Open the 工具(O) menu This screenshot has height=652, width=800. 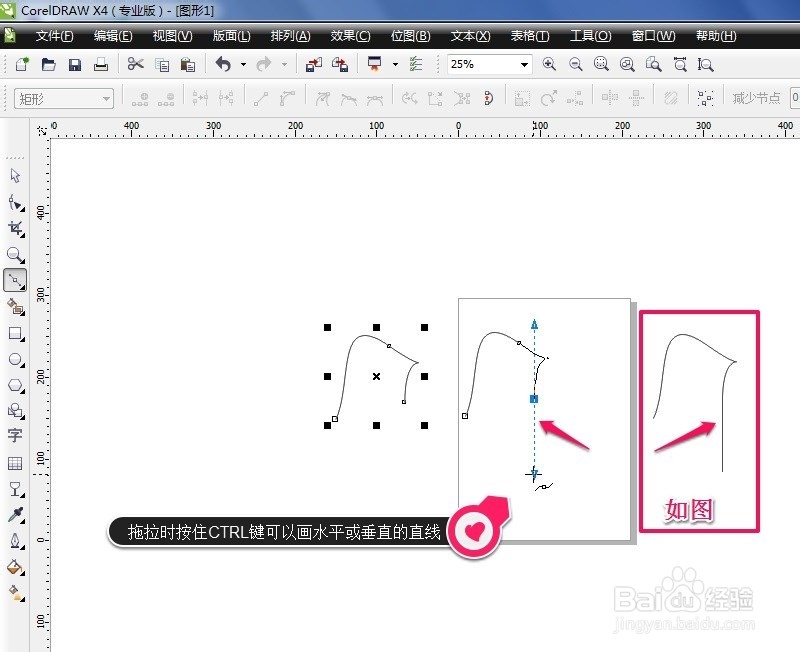[x=590, y=36]
